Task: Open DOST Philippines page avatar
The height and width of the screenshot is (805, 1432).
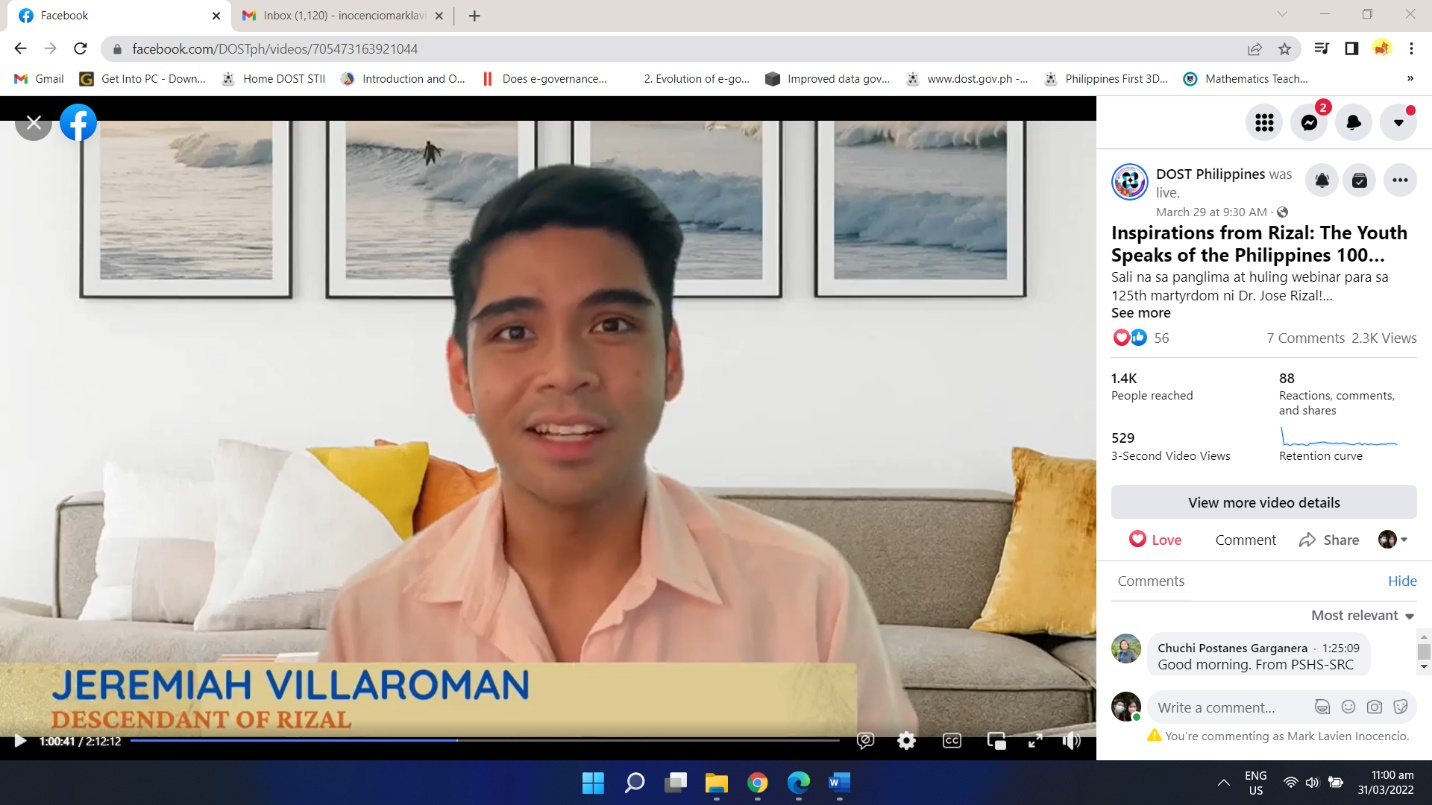Action: [x=1130, y=182]
